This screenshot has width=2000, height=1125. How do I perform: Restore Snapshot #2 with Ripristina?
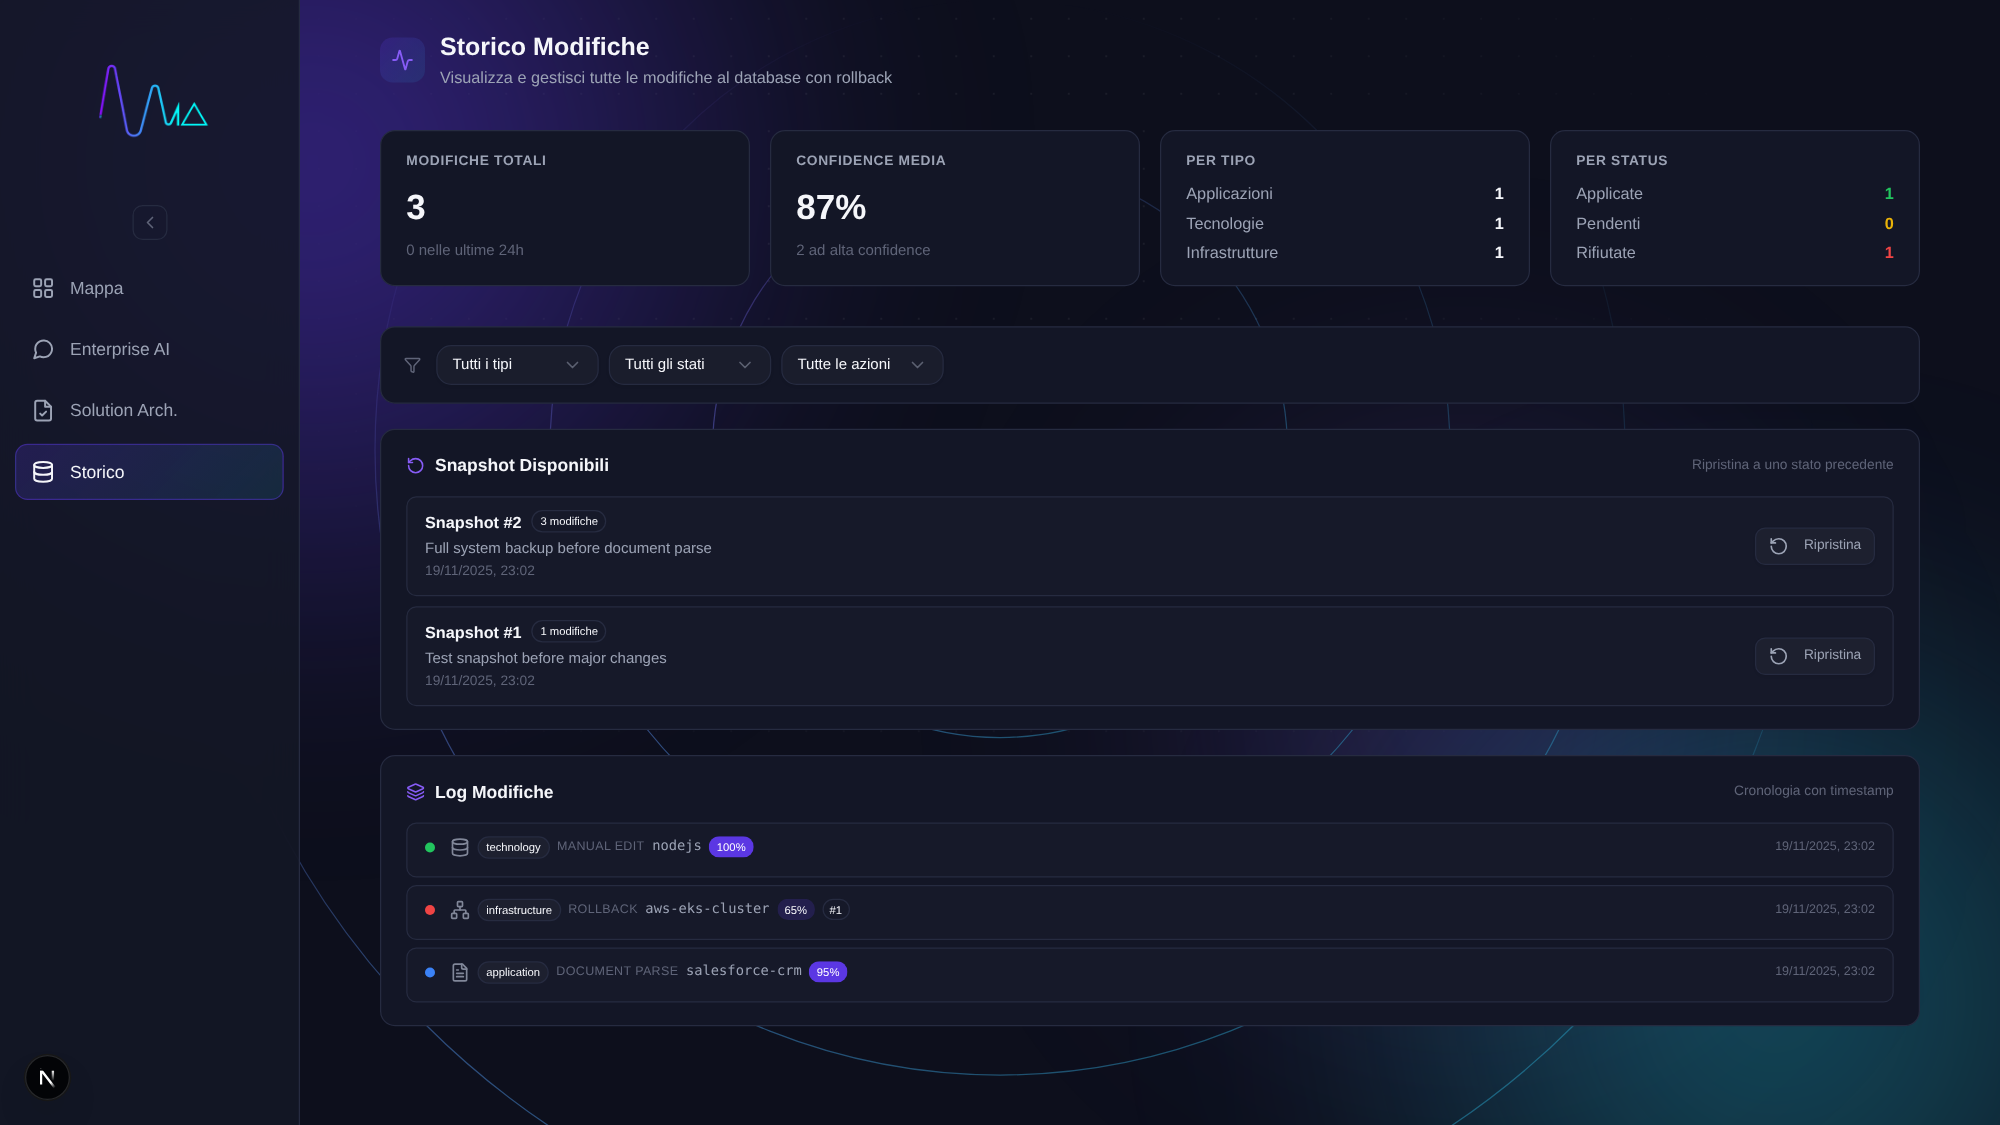[x=1814, y=546]
